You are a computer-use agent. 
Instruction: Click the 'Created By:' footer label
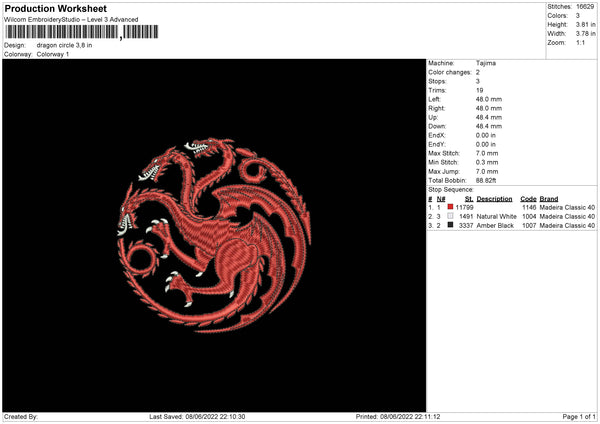click(21, 417)
